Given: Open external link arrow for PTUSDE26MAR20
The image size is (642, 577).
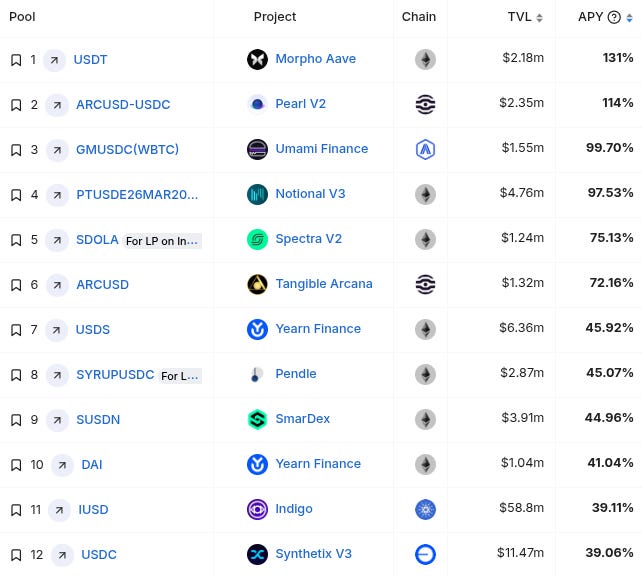Looking at the screenshot, I should point(57,195).
